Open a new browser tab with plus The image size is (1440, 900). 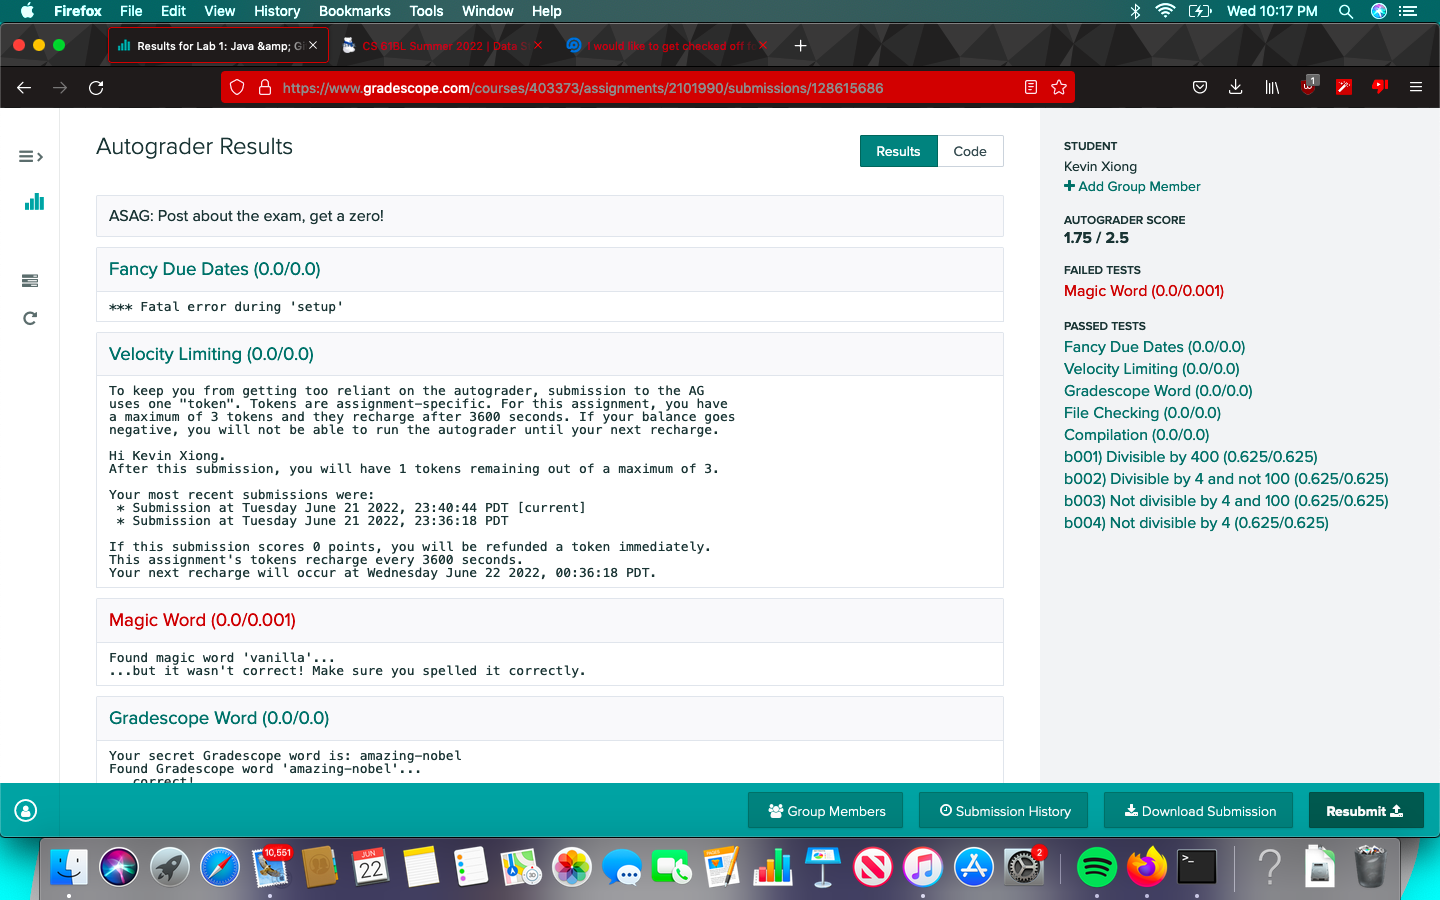[800, 46]
